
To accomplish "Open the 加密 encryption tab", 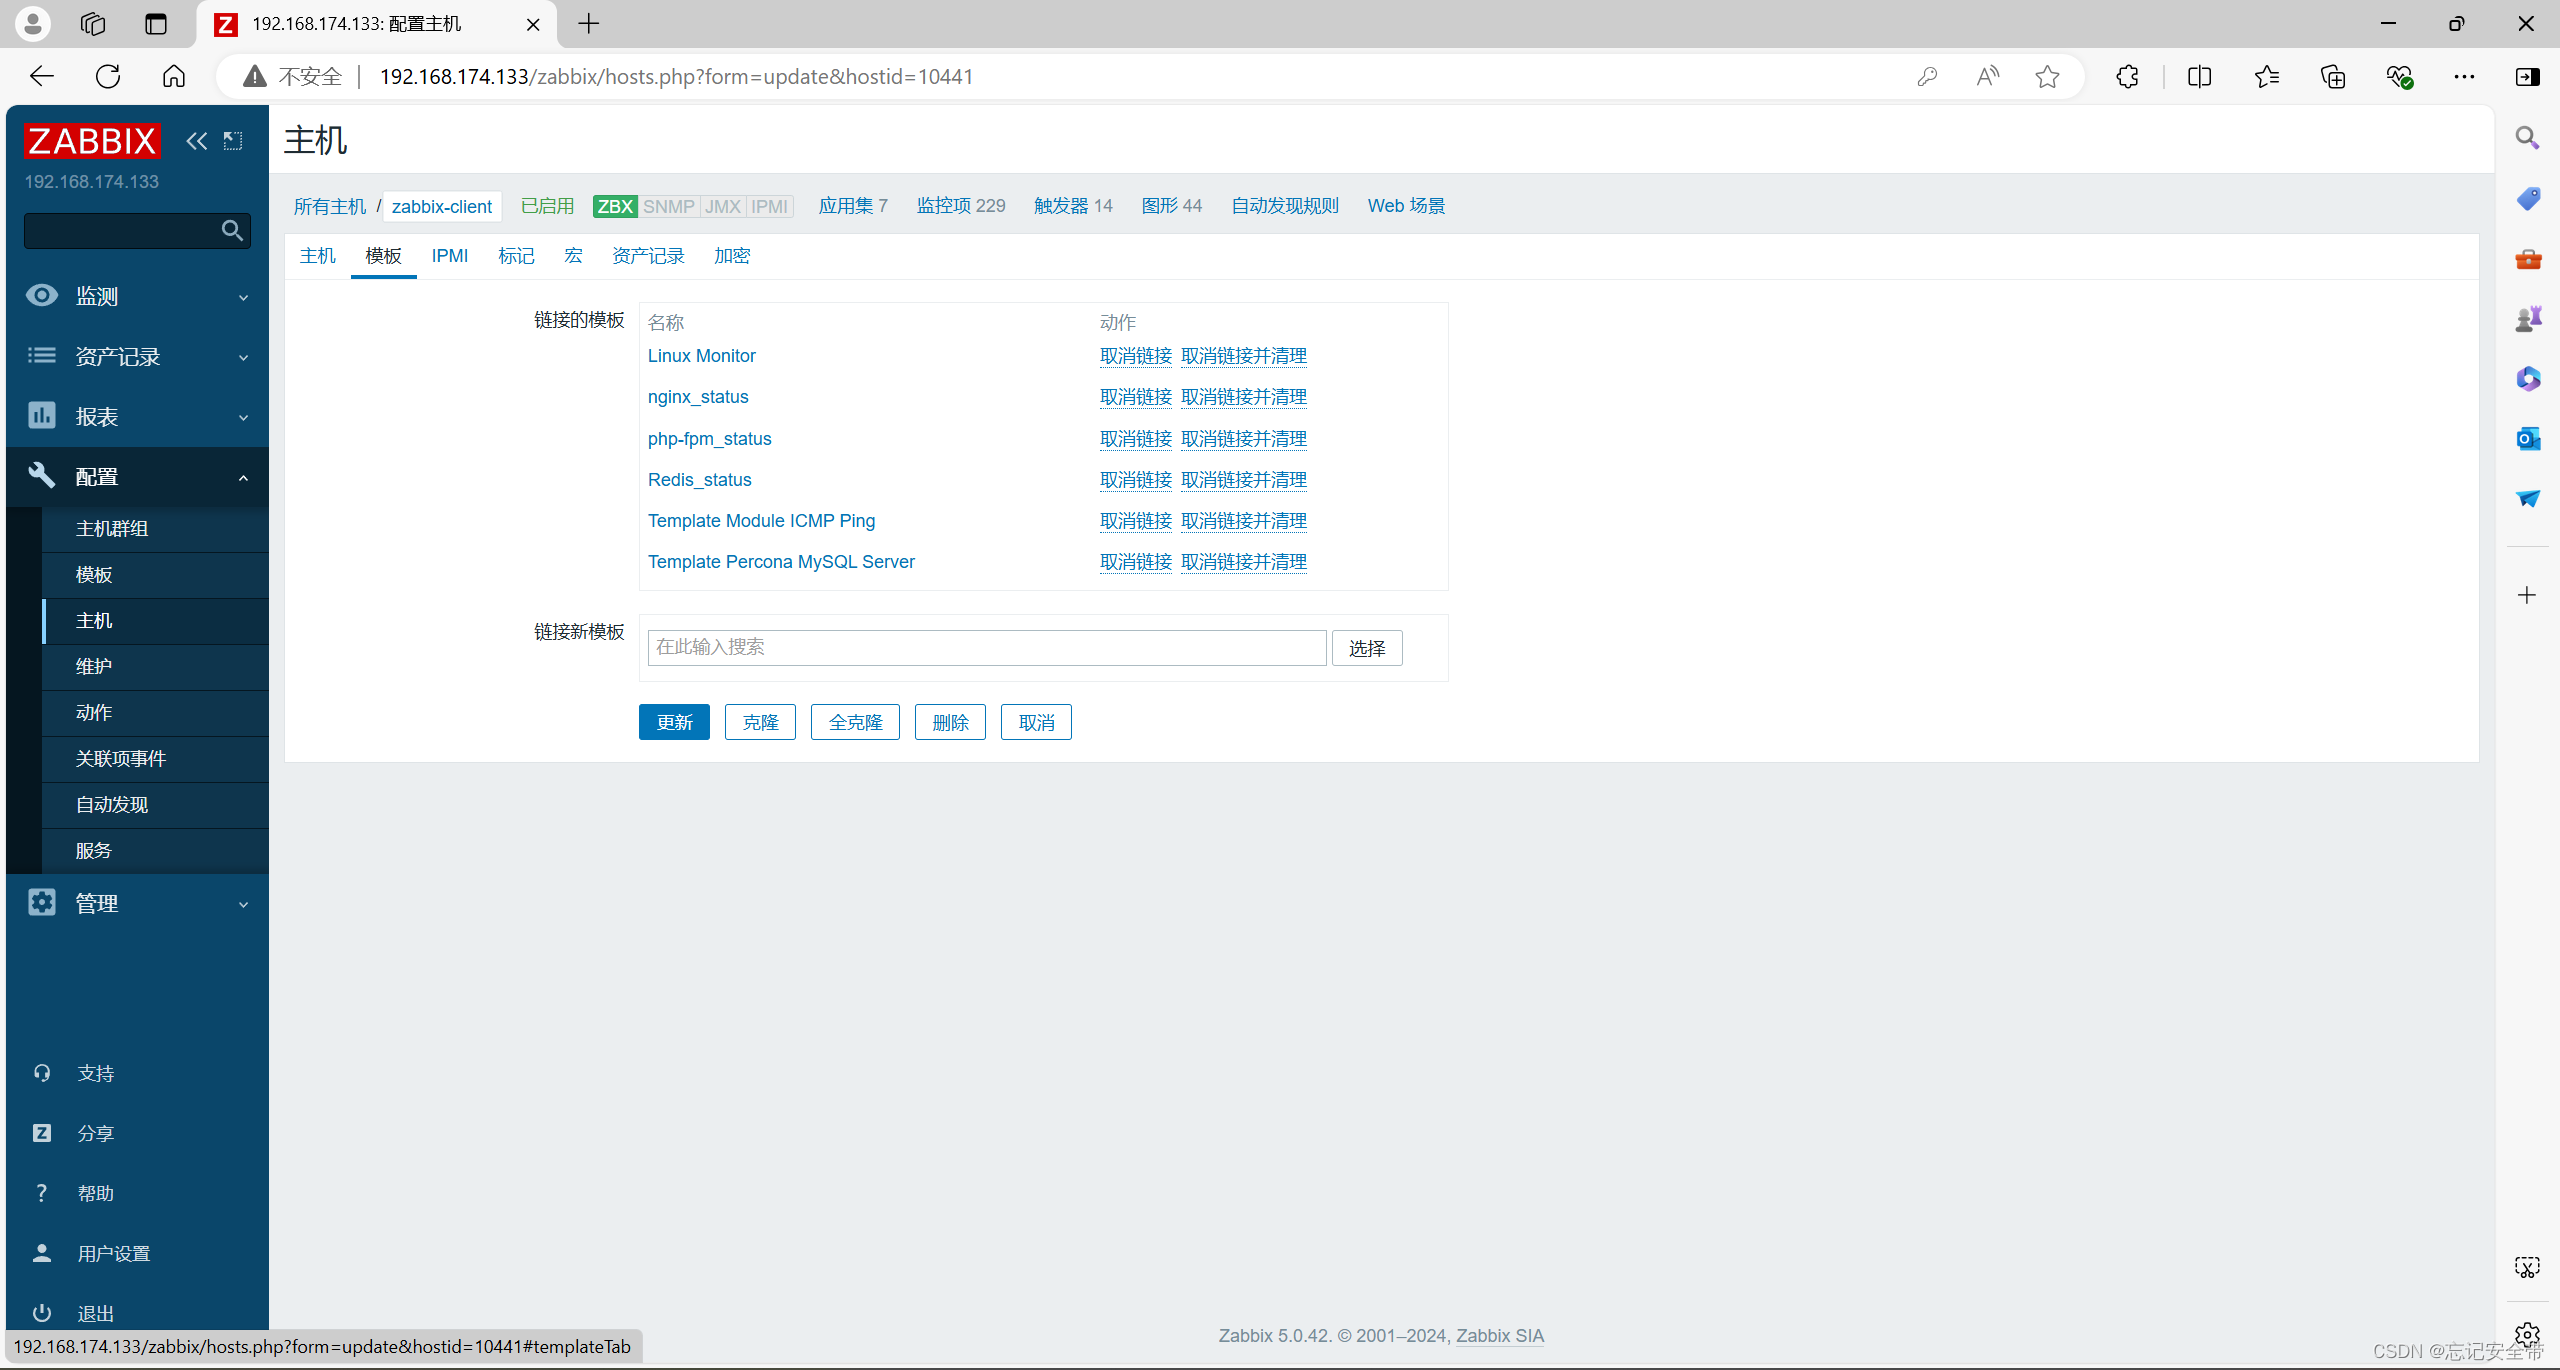I will [x=731, y=256].
